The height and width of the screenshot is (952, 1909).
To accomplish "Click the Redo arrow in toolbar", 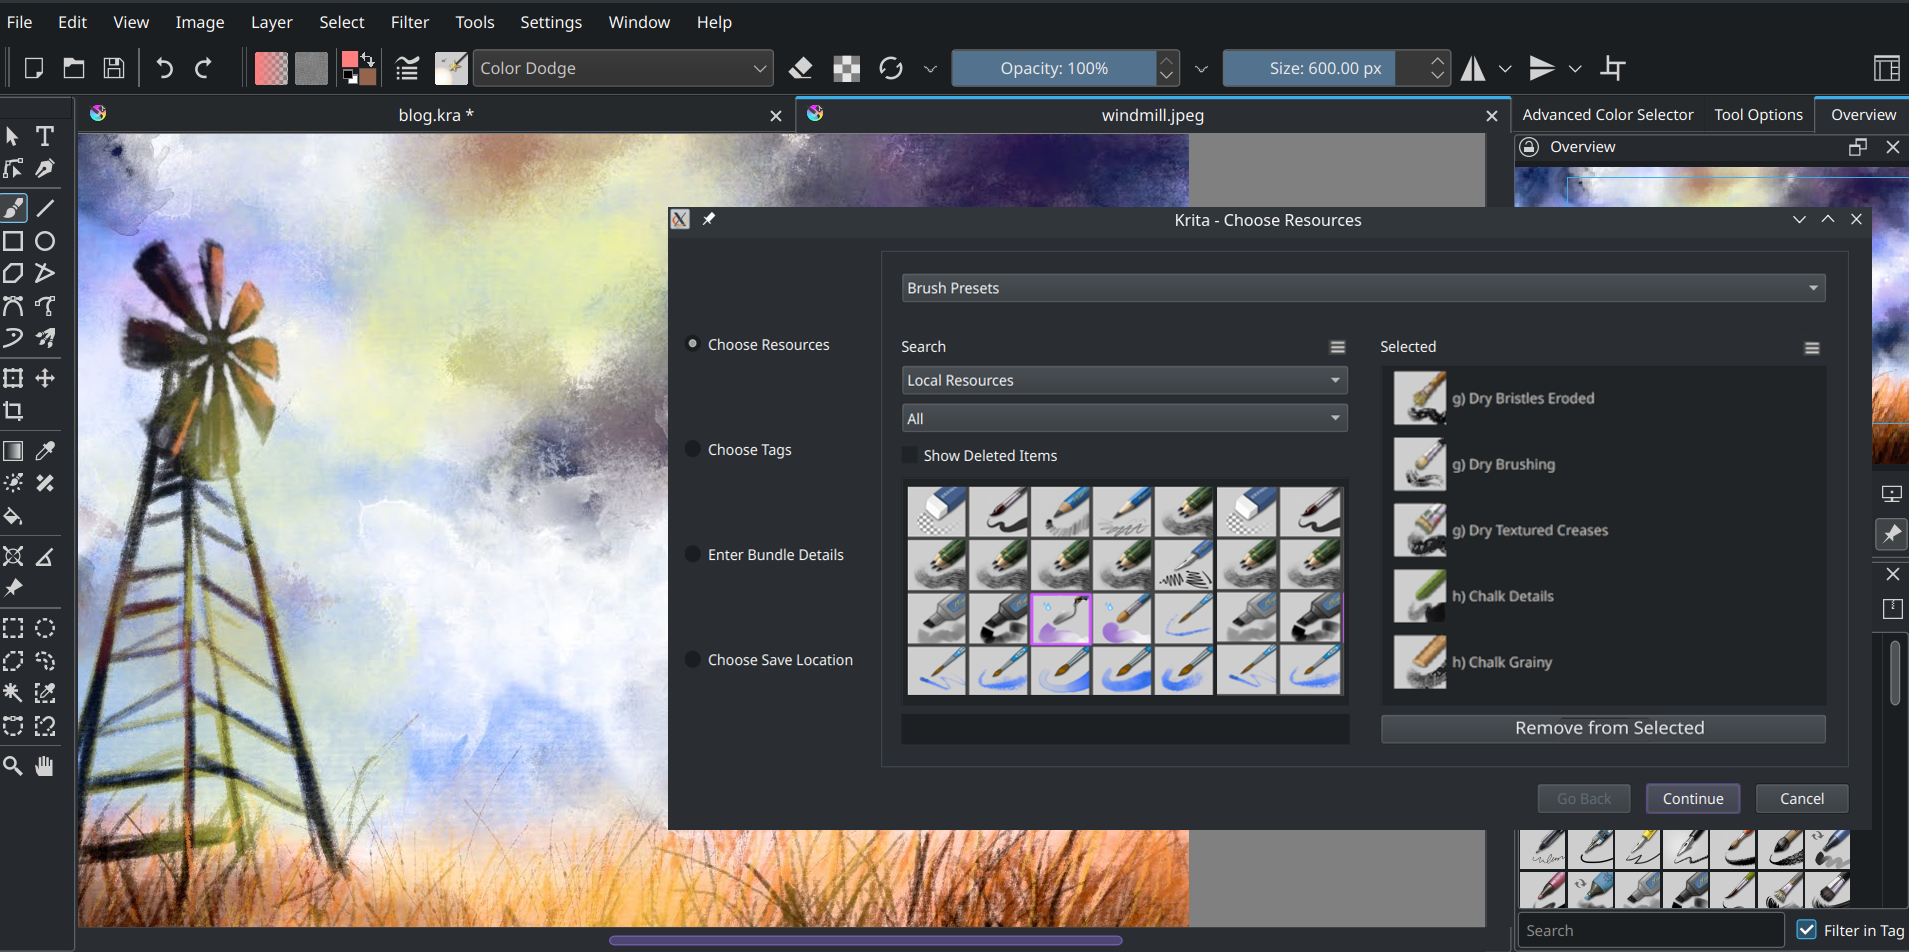I will (203, 68).
